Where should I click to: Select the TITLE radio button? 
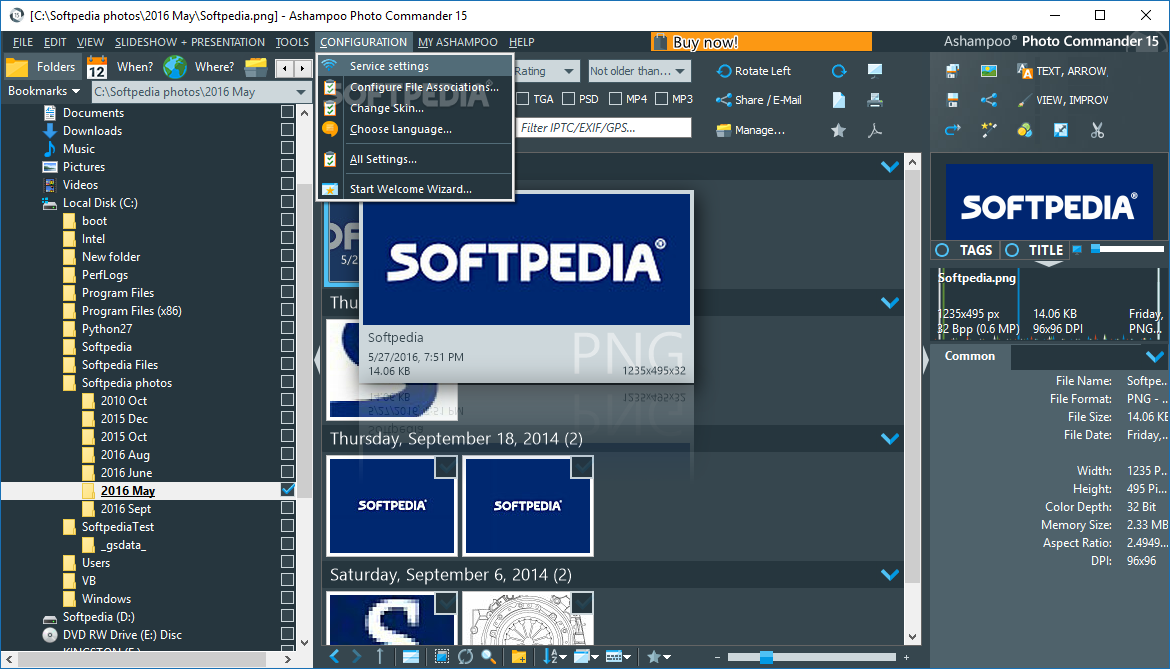(x=1012, y=250)
